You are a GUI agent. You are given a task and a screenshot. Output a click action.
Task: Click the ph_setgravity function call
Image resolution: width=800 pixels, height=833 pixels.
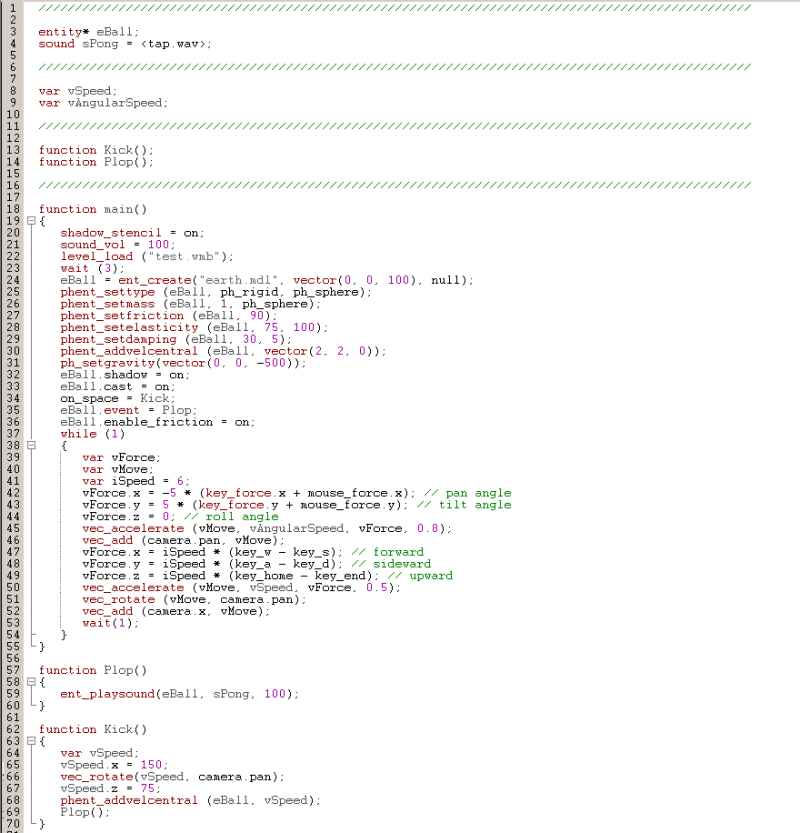point(100,363)
